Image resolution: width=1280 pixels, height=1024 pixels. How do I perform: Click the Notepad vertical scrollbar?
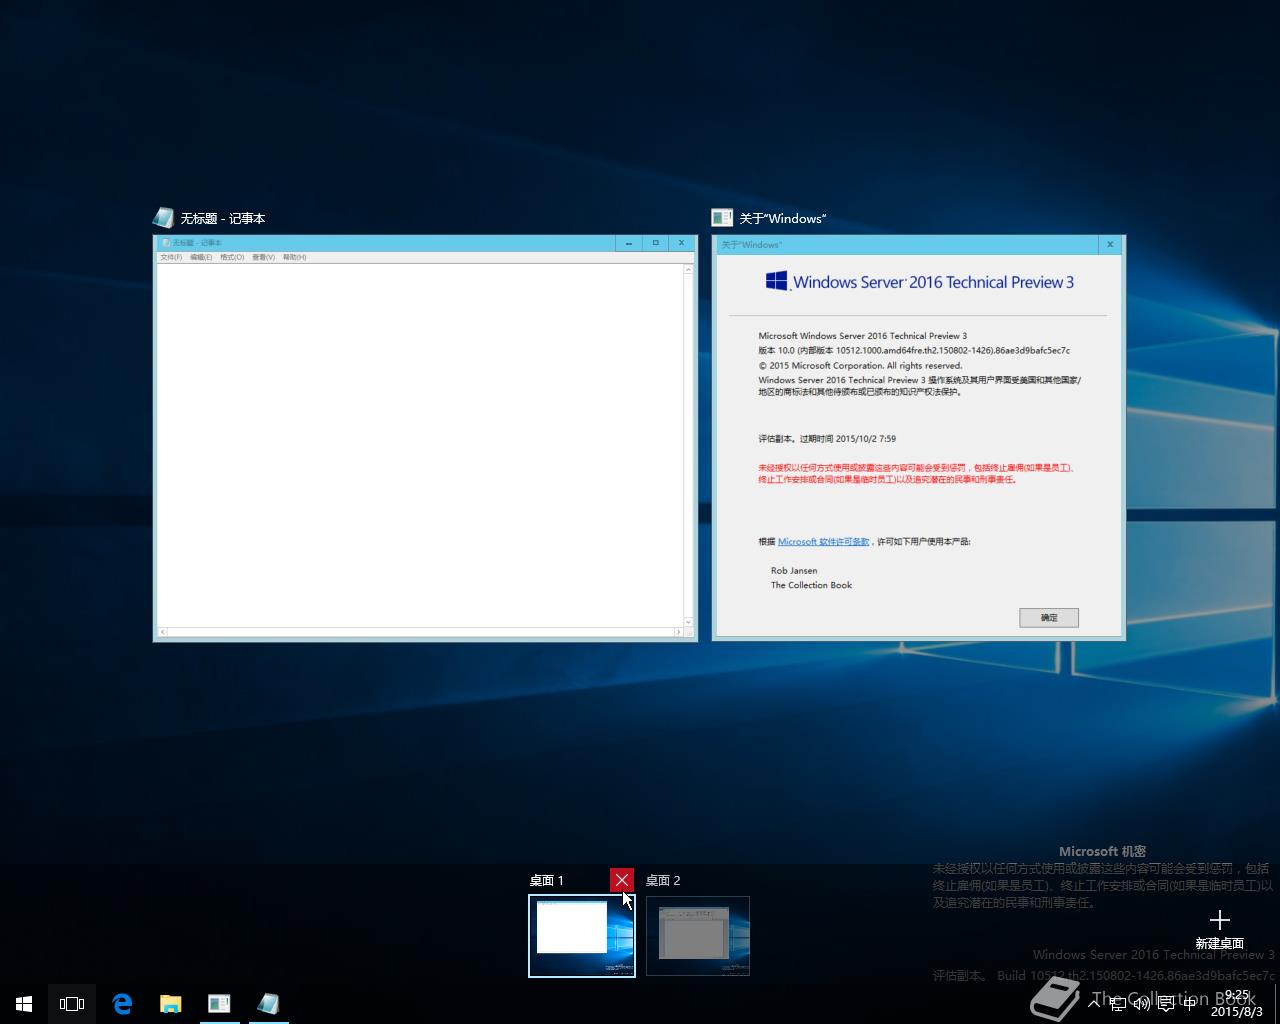[x=689, y=446]
